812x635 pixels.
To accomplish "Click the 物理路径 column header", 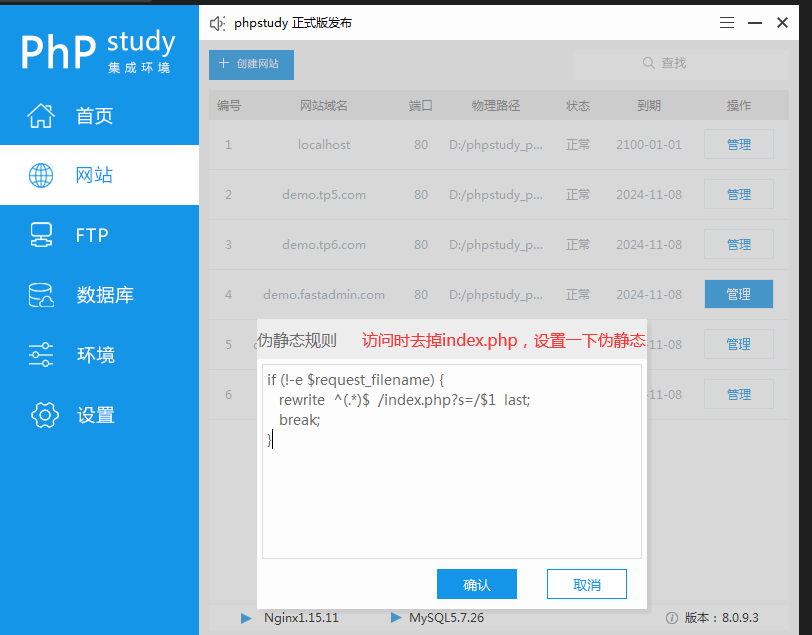I will coord(496,106).
